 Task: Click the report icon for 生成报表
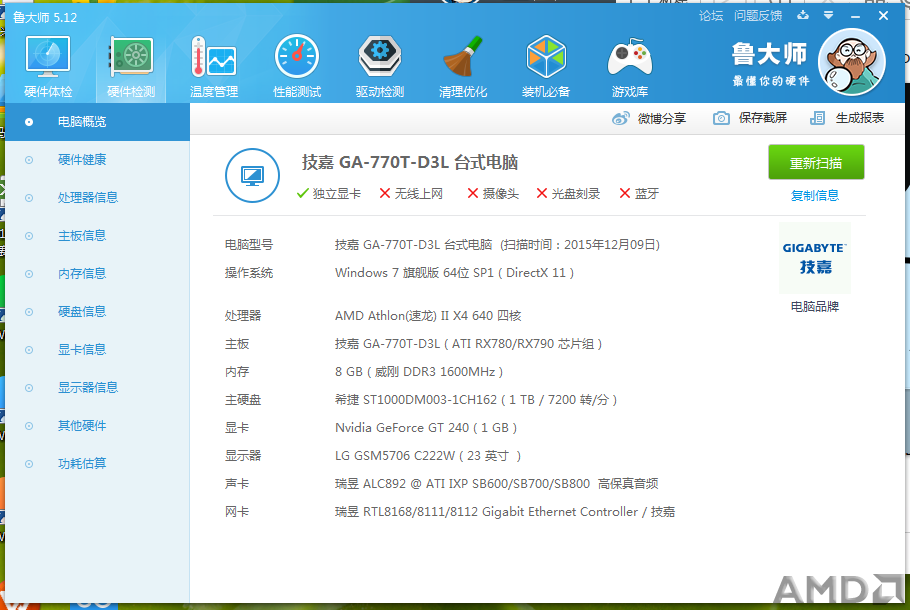[817, 118]
